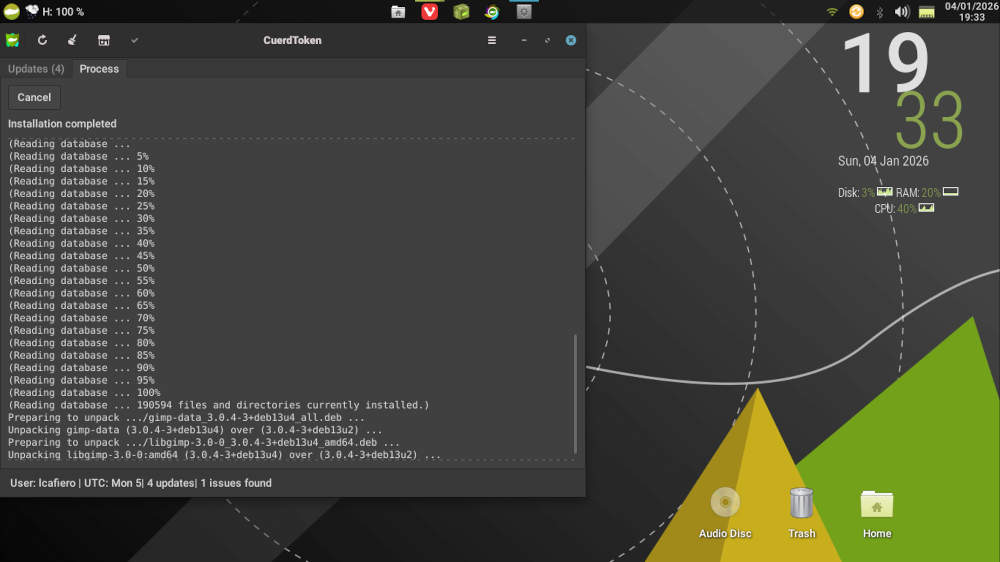Click the Bluetooth tray icon
Screen dimensions: 1000x562
[880, 12]
